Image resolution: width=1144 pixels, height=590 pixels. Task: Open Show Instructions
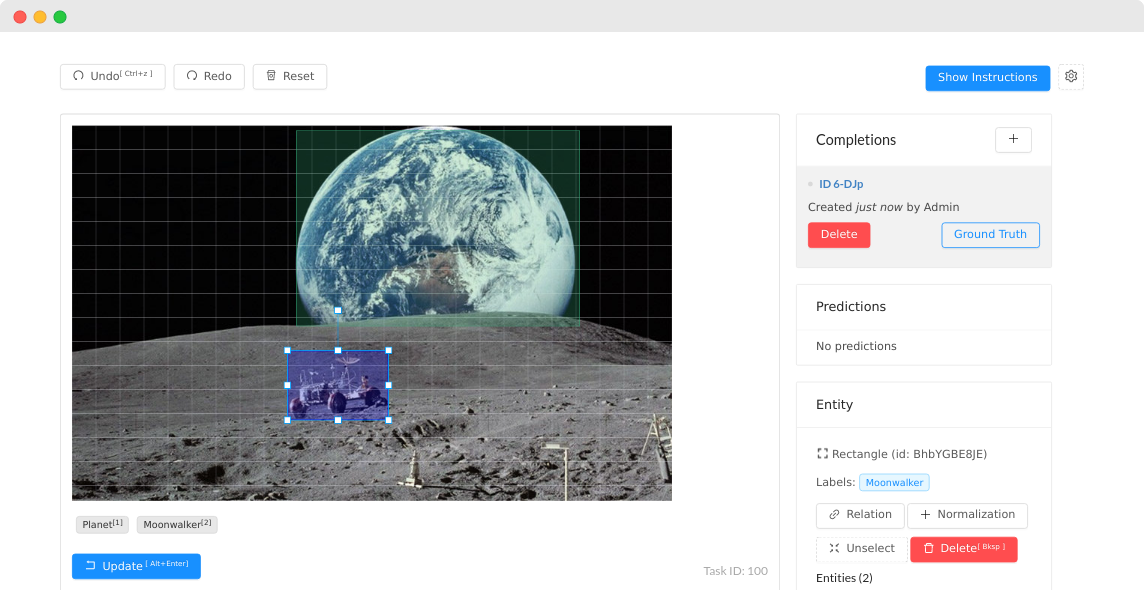pyautogui.click(x=987, y=78)
